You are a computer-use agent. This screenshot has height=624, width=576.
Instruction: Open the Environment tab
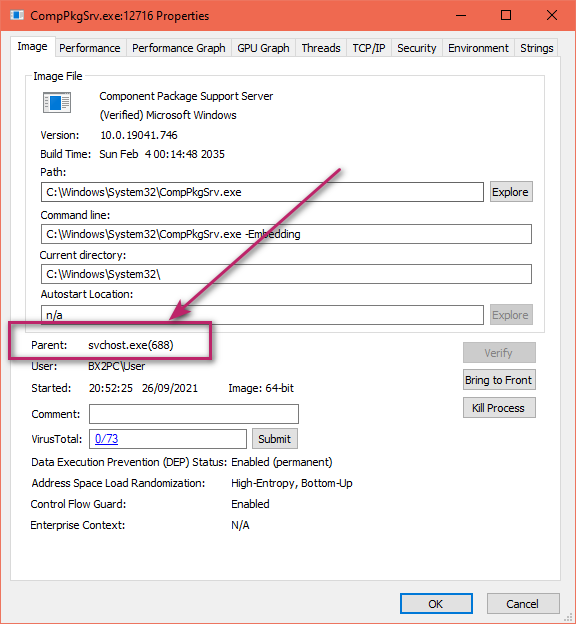tap(478, 48)
